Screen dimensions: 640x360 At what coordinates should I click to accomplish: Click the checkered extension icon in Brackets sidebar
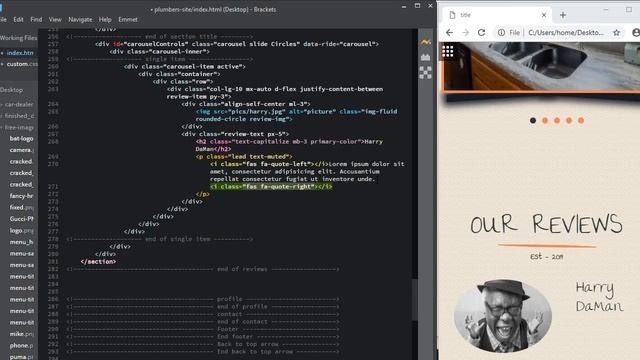[x=425, y=73]
